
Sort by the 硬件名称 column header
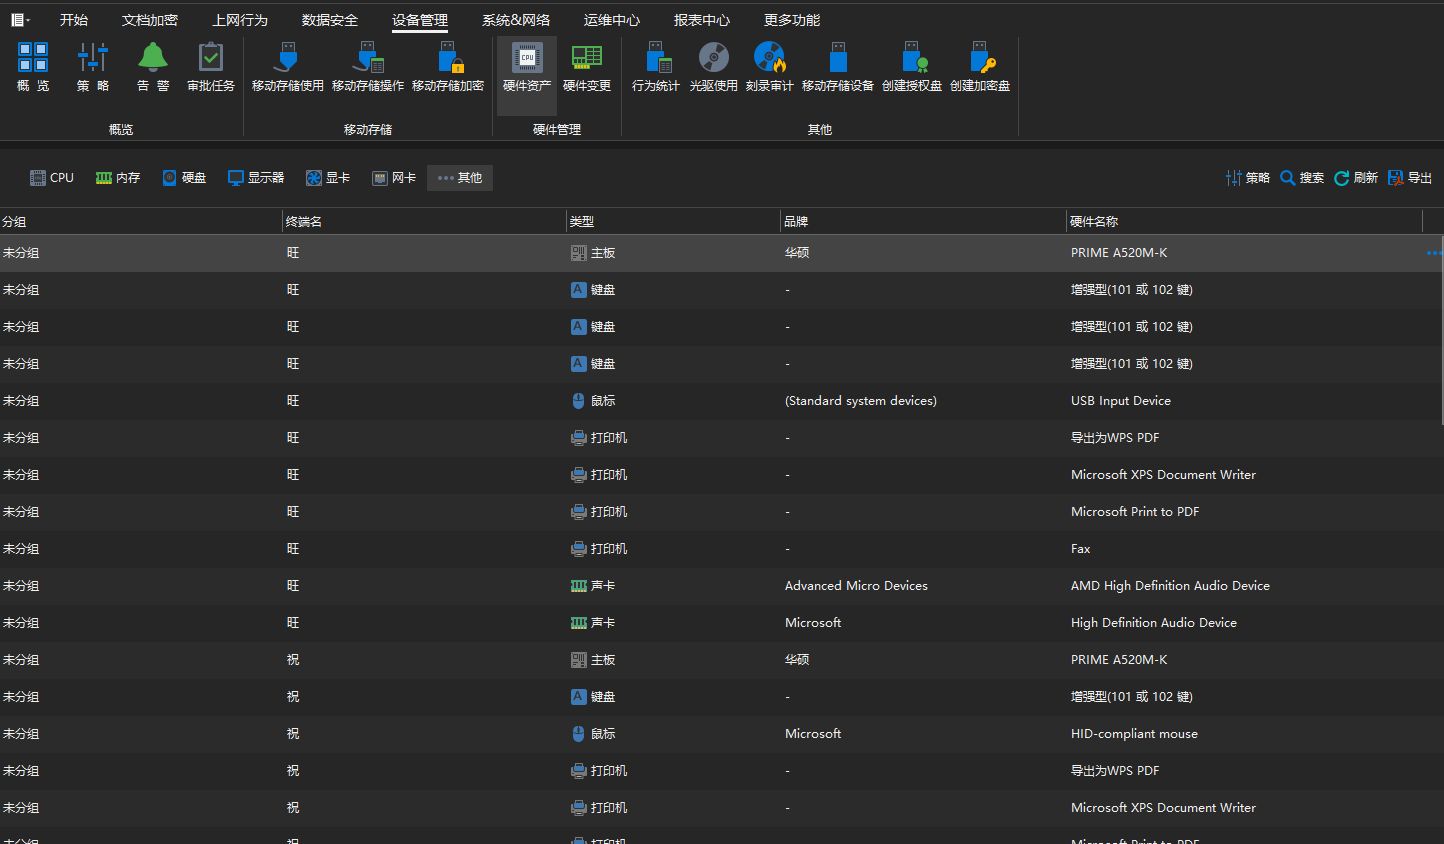click(x=1244, y=221)
